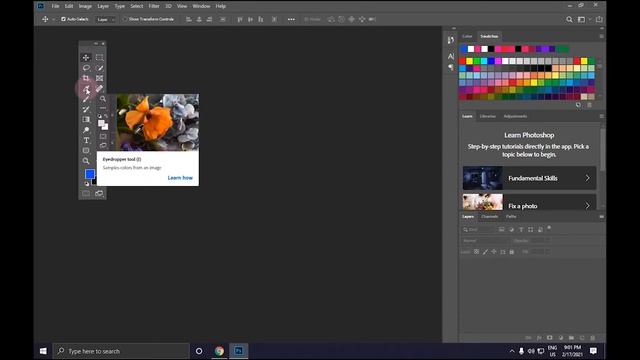The image size is (640, 360).
Task: Switch to the Color tab
Action: (467, 36)
